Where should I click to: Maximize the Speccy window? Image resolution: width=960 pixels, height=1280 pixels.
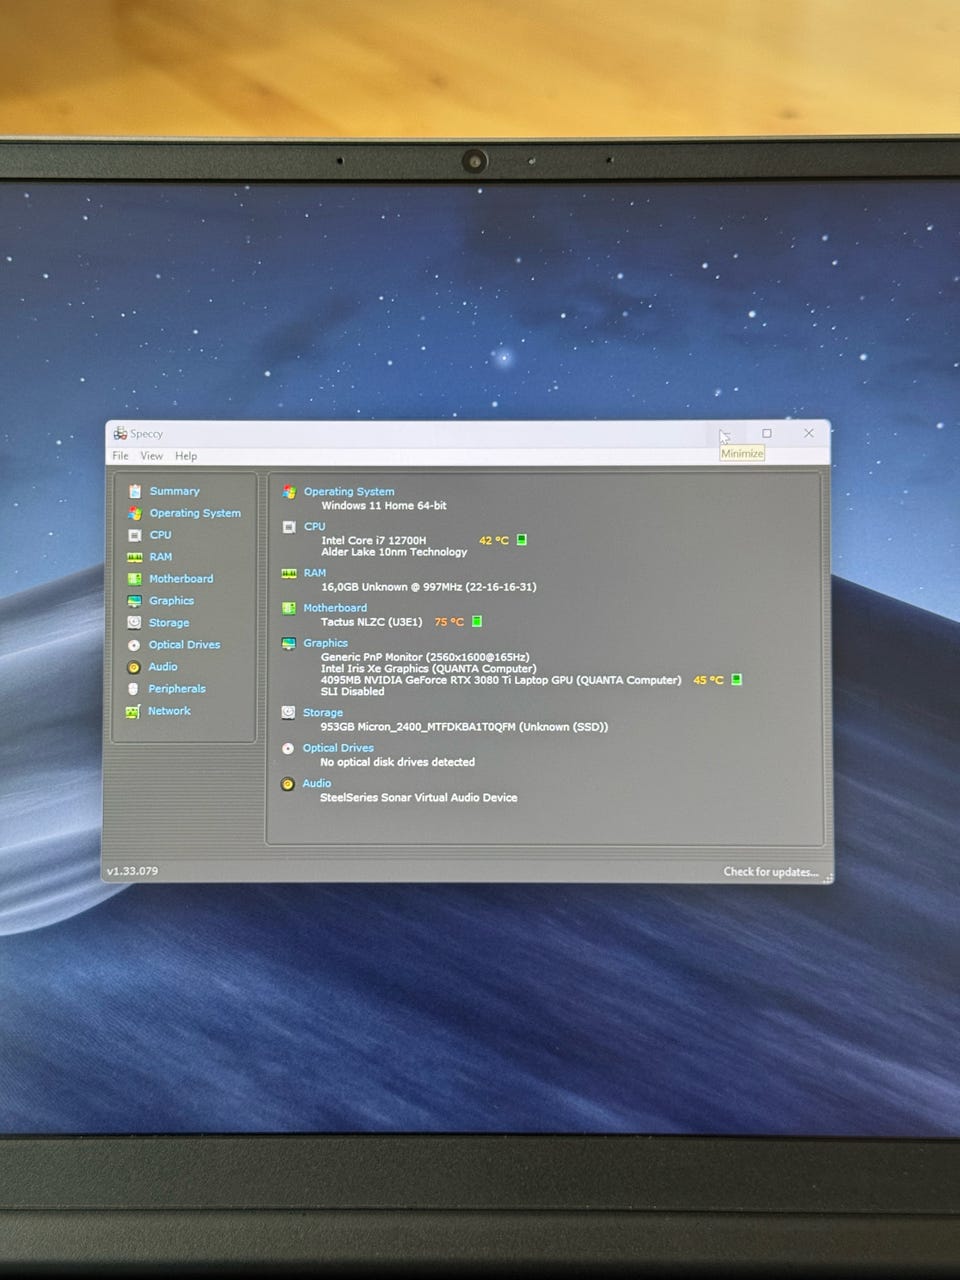click(x=767, y=433)
